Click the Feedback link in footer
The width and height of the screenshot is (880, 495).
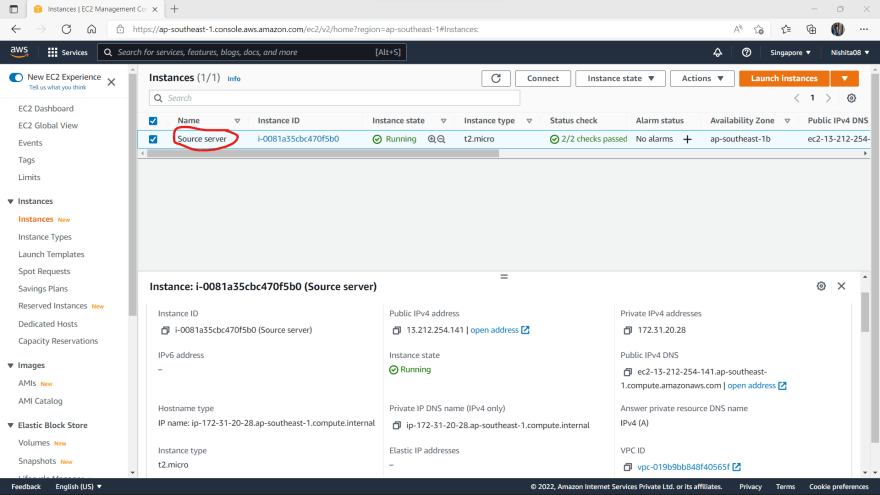tap(26, 487)
